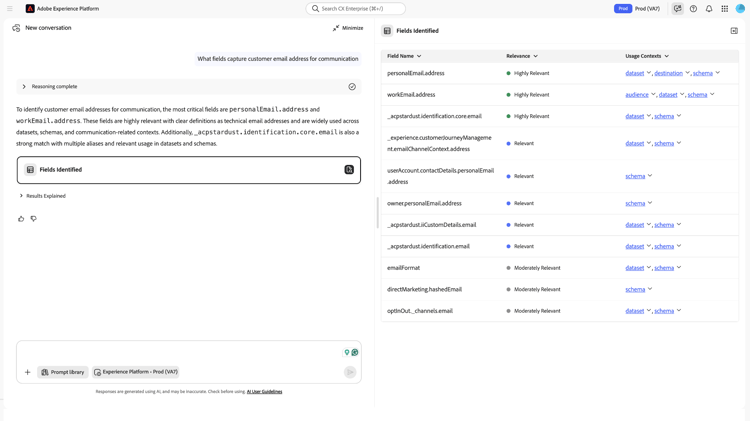Minimize the conversation panel
This screenshot has height=421, width=750.
348,28
